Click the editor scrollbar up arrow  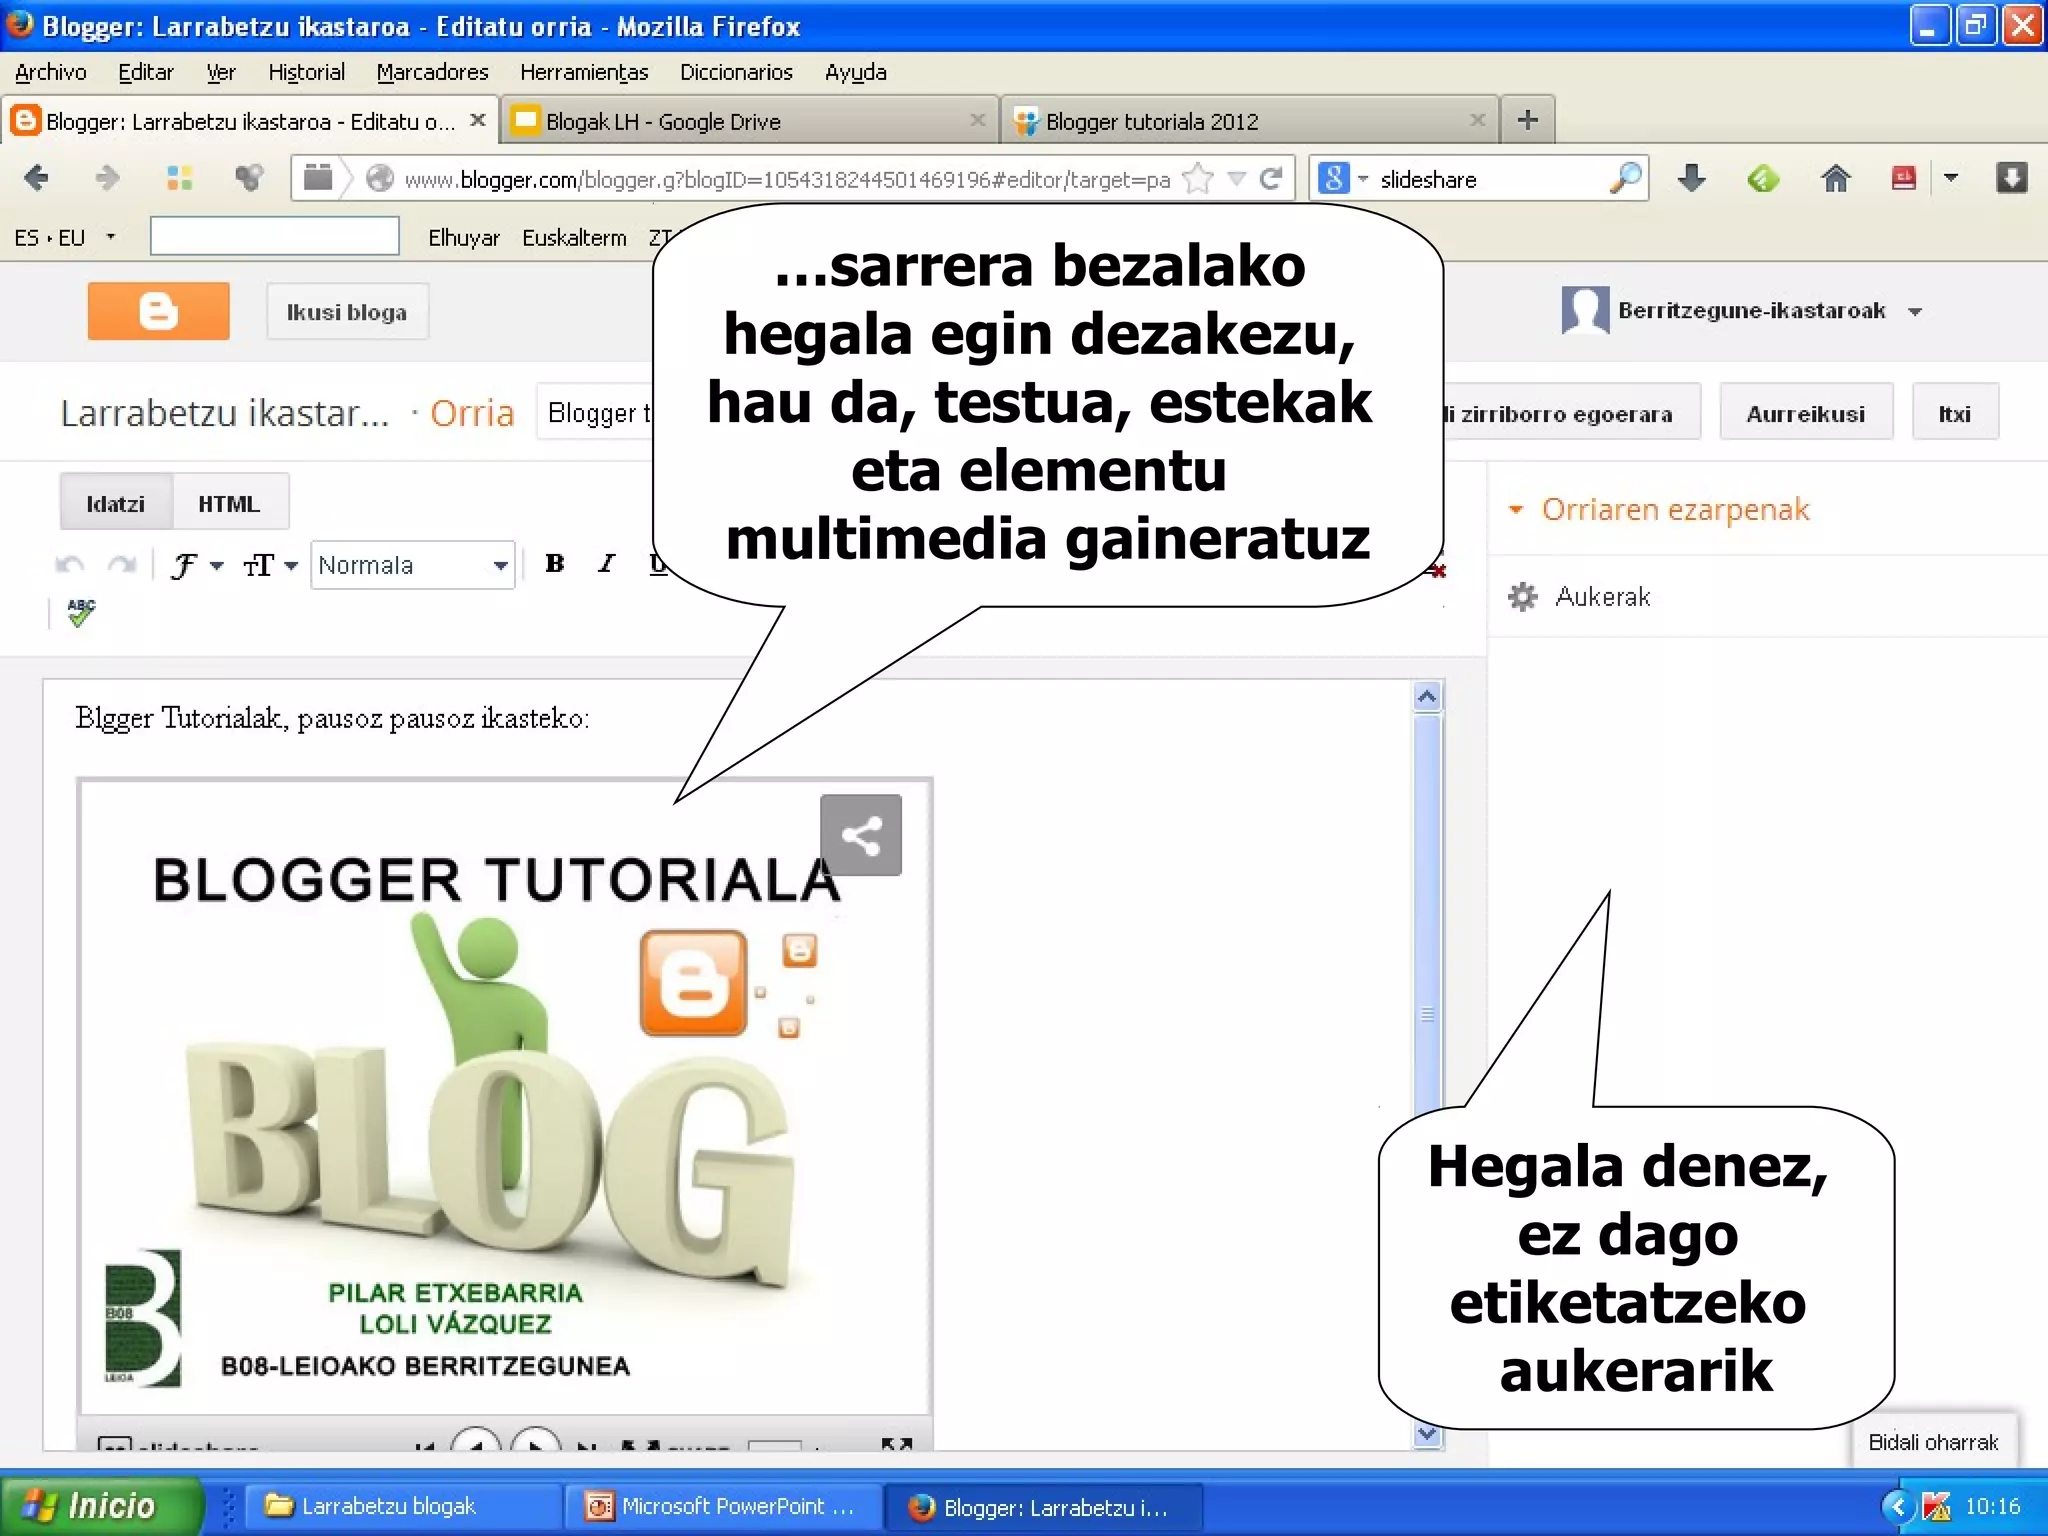[x=1427, y=696]
